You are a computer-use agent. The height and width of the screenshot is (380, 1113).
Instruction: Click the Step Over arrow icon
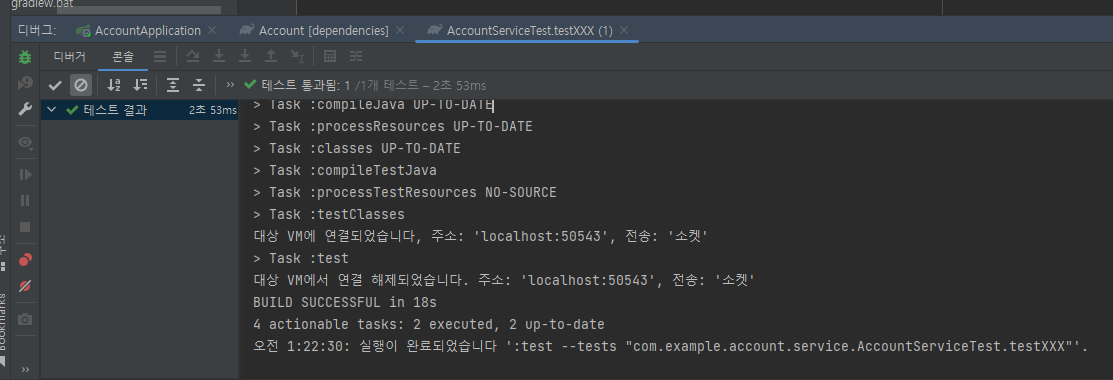(219, 56)
